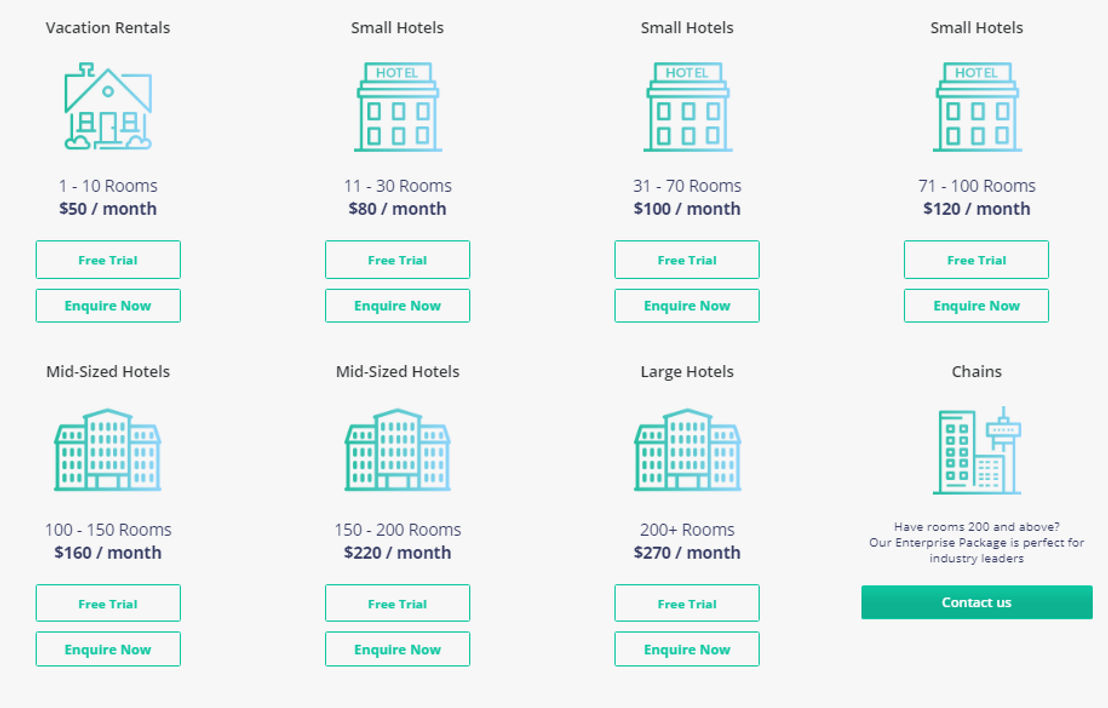1108x708 pixels.
Task: Select the Chains heading
Action: 977,372
